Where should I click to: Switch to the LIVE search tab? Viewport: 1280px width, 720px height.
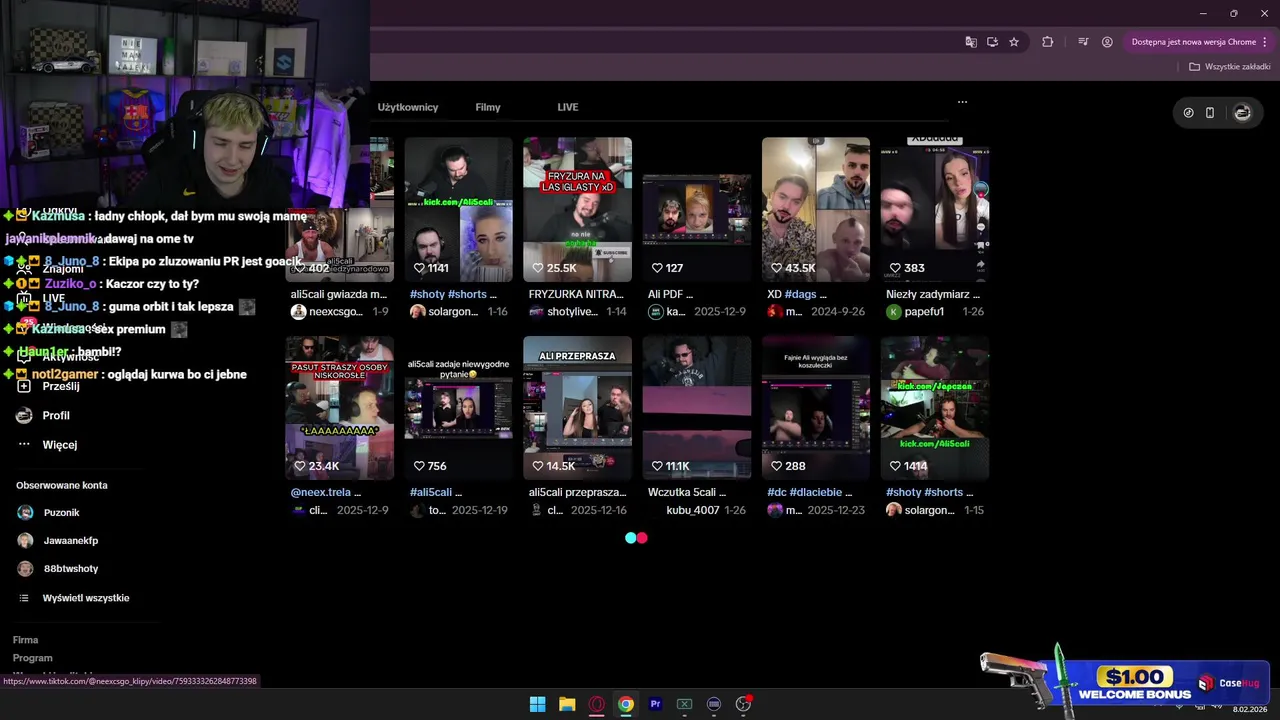coord(568,107)
